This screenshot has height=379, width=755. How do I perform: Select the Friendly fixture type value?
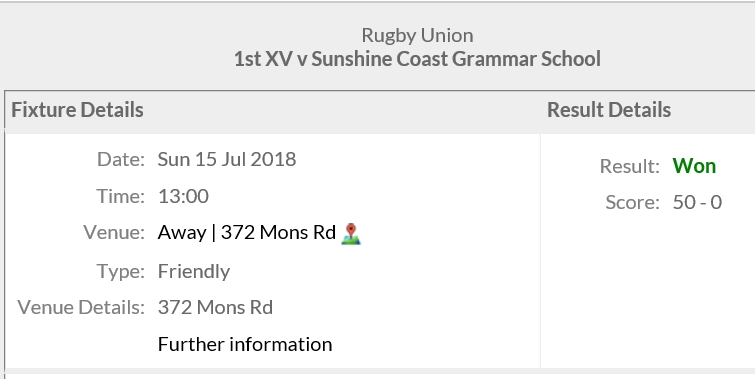coord(194,272)
